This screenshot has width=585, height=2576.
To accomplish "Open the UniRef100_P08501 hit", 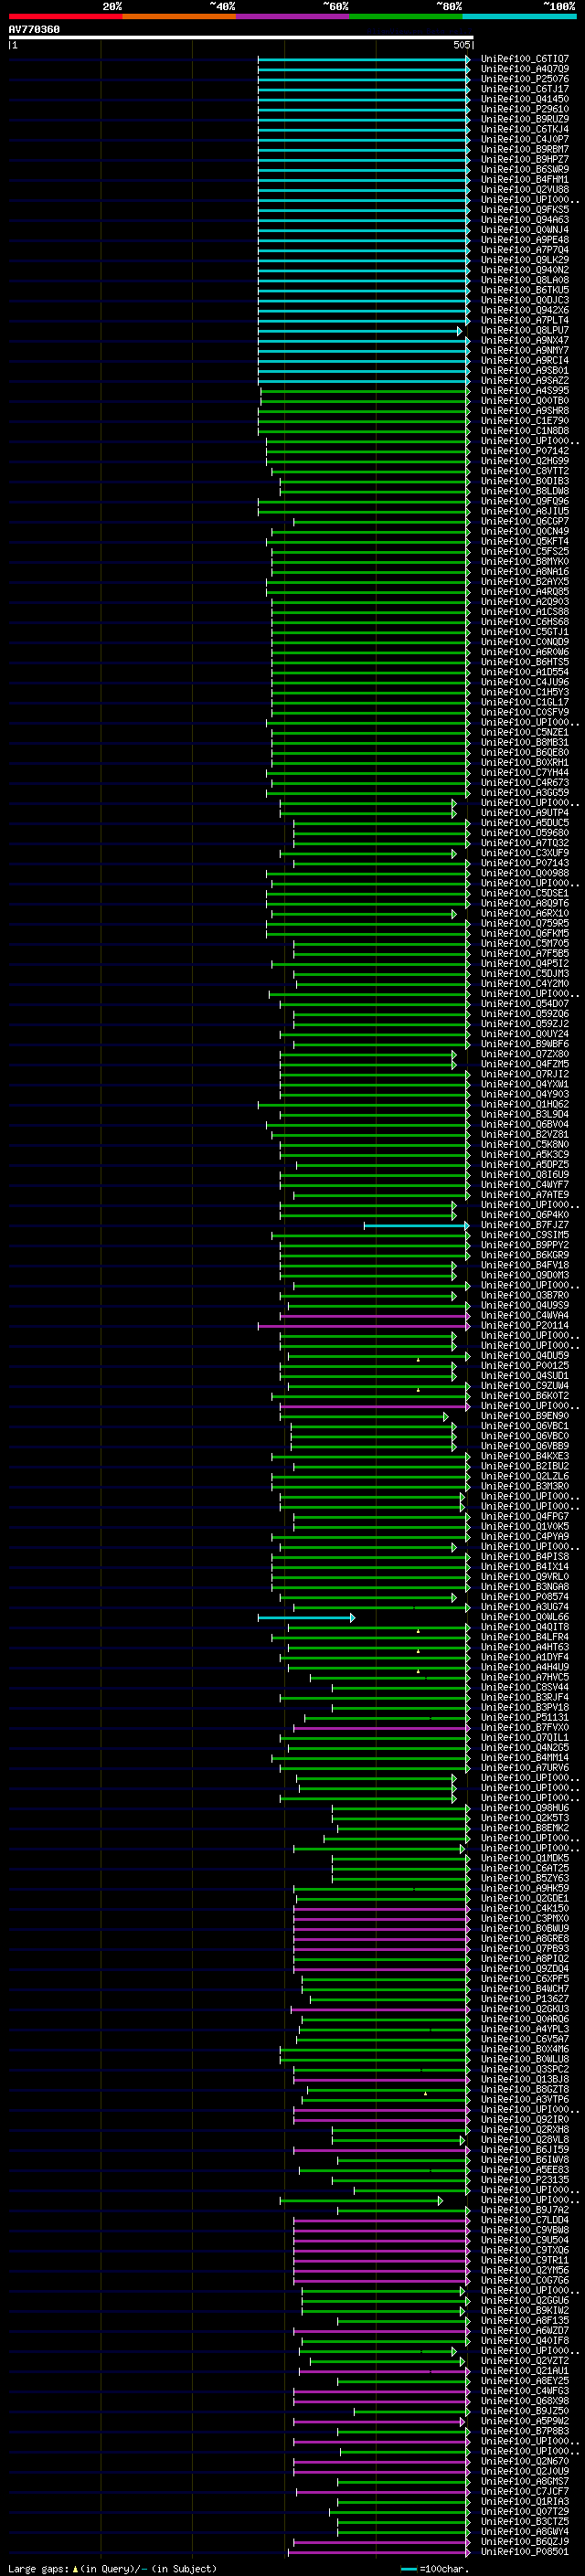I will coord(524,2552).
